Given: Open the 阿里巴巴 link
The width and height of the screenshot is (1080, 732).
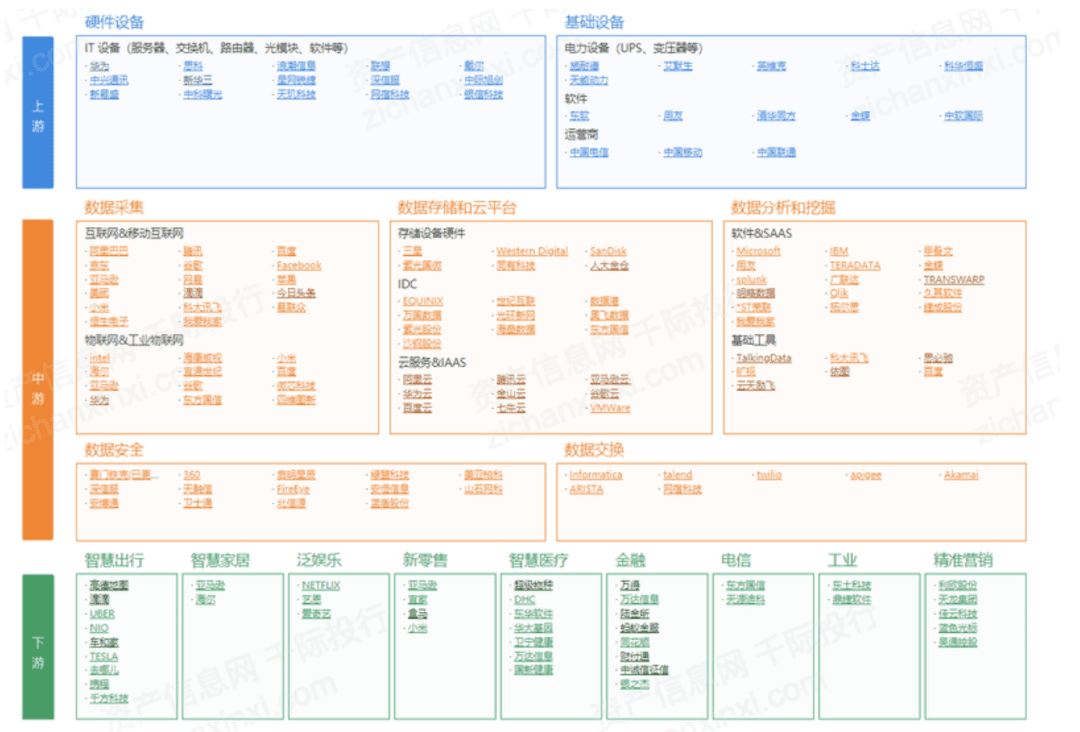Looking at the screenshot, I should click(108, 251).
